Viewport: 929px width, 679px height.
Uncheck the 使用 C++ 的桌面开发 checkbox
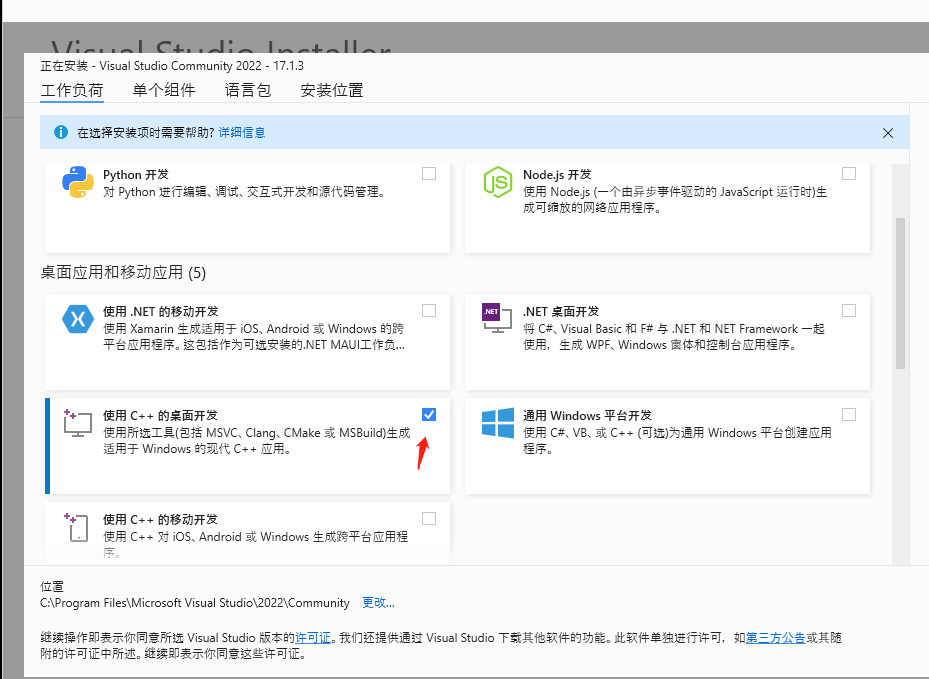tap(429, 415)
